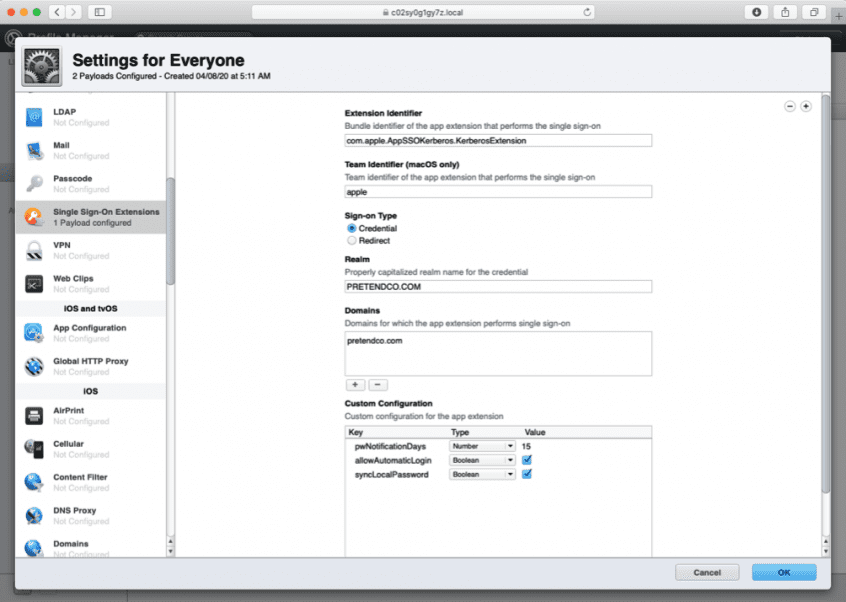Open the Type dropdown for pwNotificationDays
The image size is (846, 602).
481,446
